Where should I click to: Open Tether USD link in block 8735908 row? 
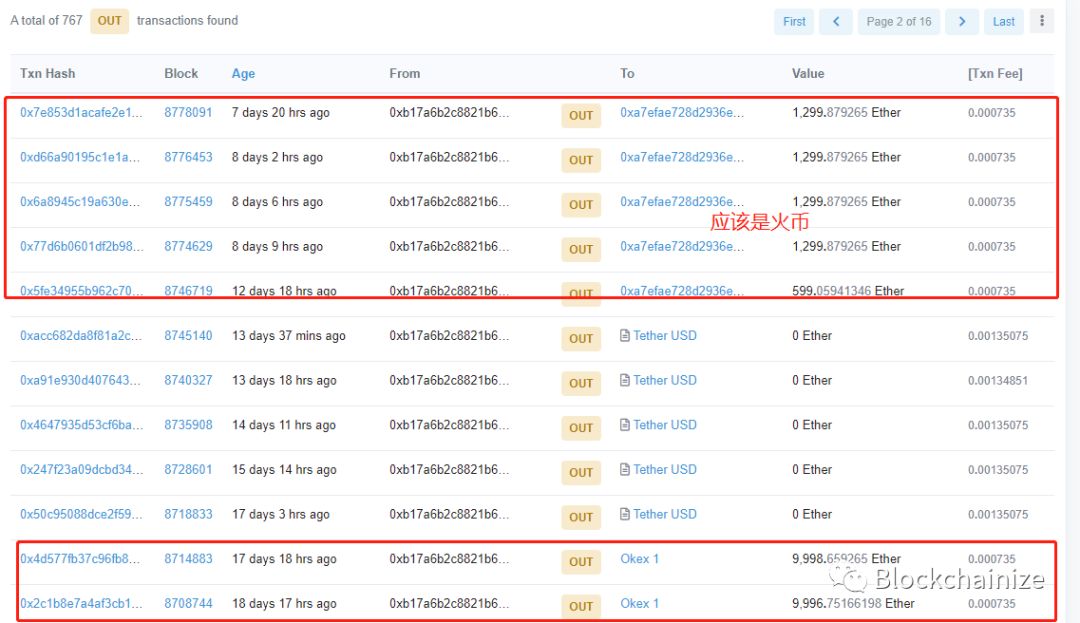coord(665,425)
